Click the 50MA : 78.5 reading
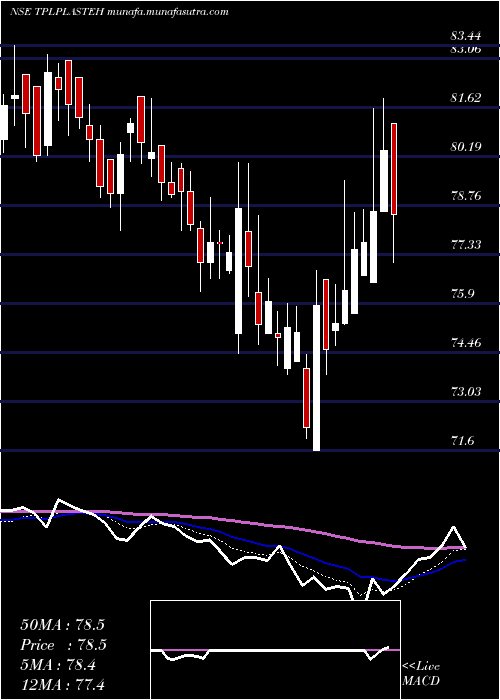This screenshot has width=500, height=700. [62, 625]
